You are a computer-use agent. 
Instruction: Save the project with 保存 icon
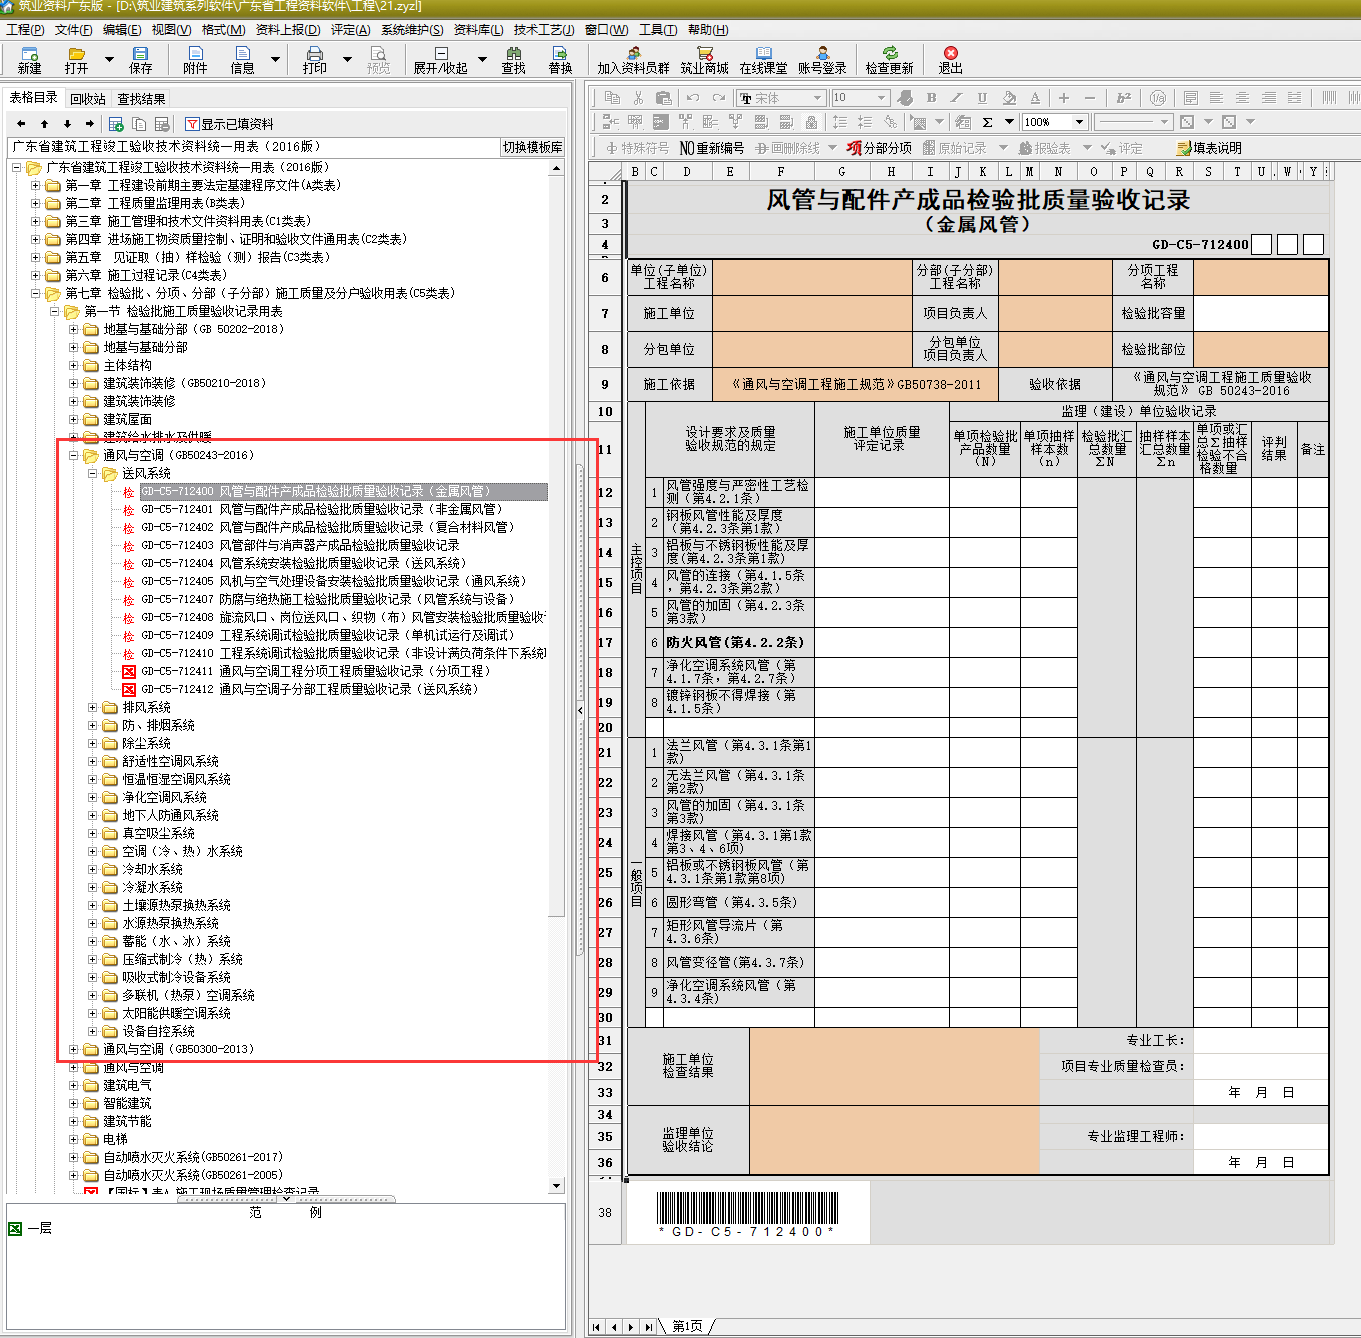click(141, 60)
